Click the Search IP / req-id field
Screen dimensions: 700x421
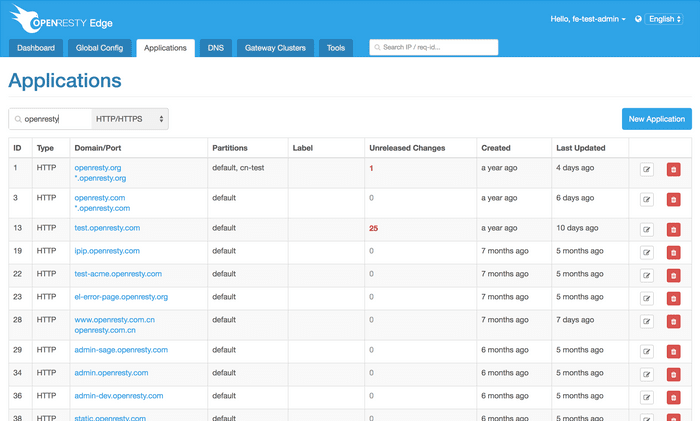pos(433,47)
